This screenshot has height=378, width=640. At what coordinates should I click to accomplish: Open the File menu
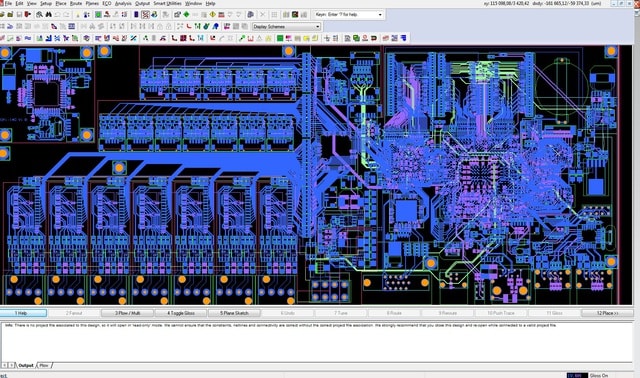(8, 3)
